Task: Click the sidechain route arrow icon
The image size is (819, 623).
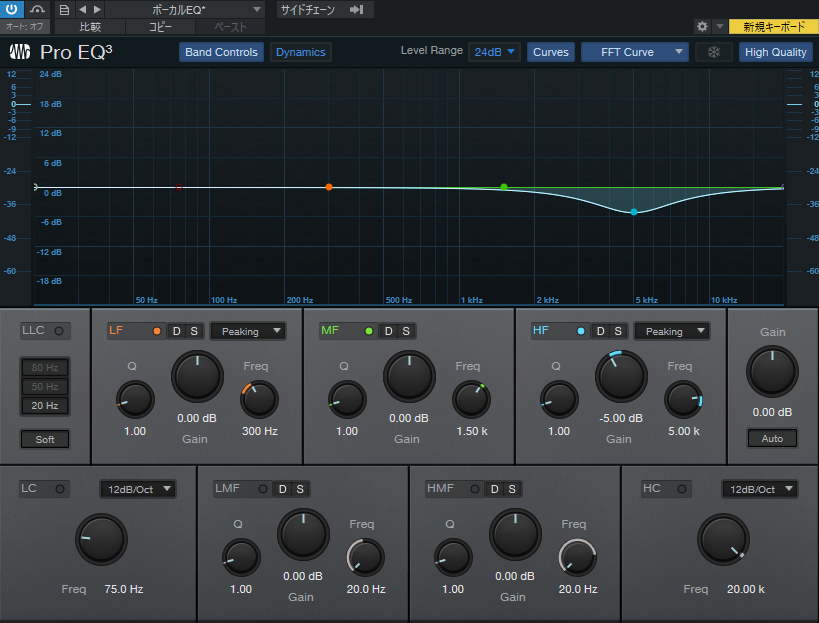Action: coord(356,9)
